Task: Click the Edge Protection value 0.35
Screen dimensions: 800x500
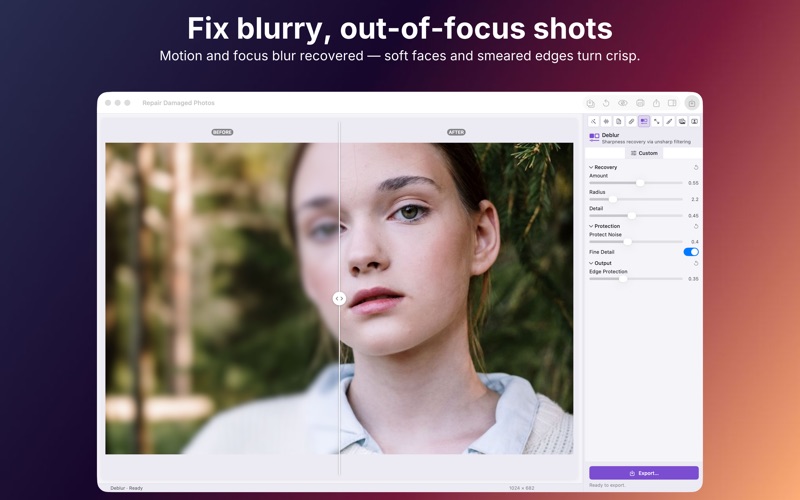Action: pos(693,279)
